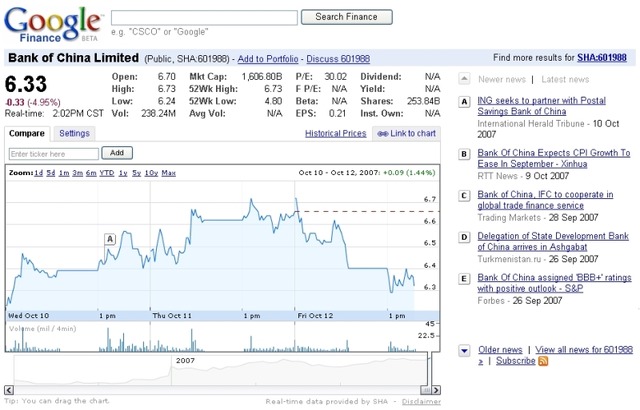Click the date range Oct 10 - Oct 12, 2007
This screenshot has height=410, width=640.
tap(340, 173)
